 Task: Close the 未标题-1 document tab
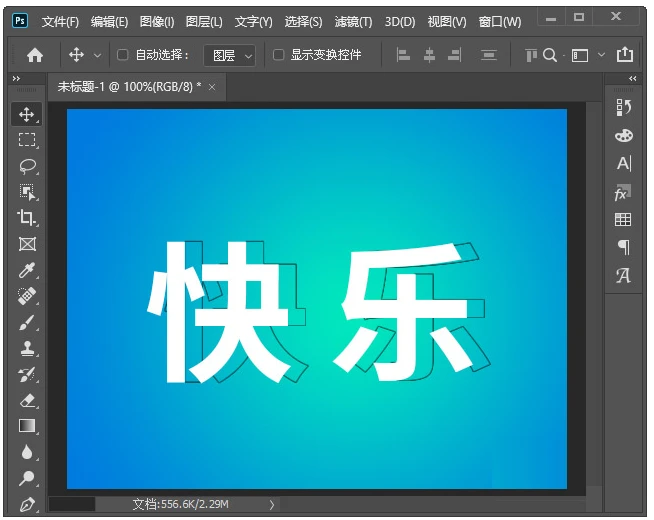212,87
